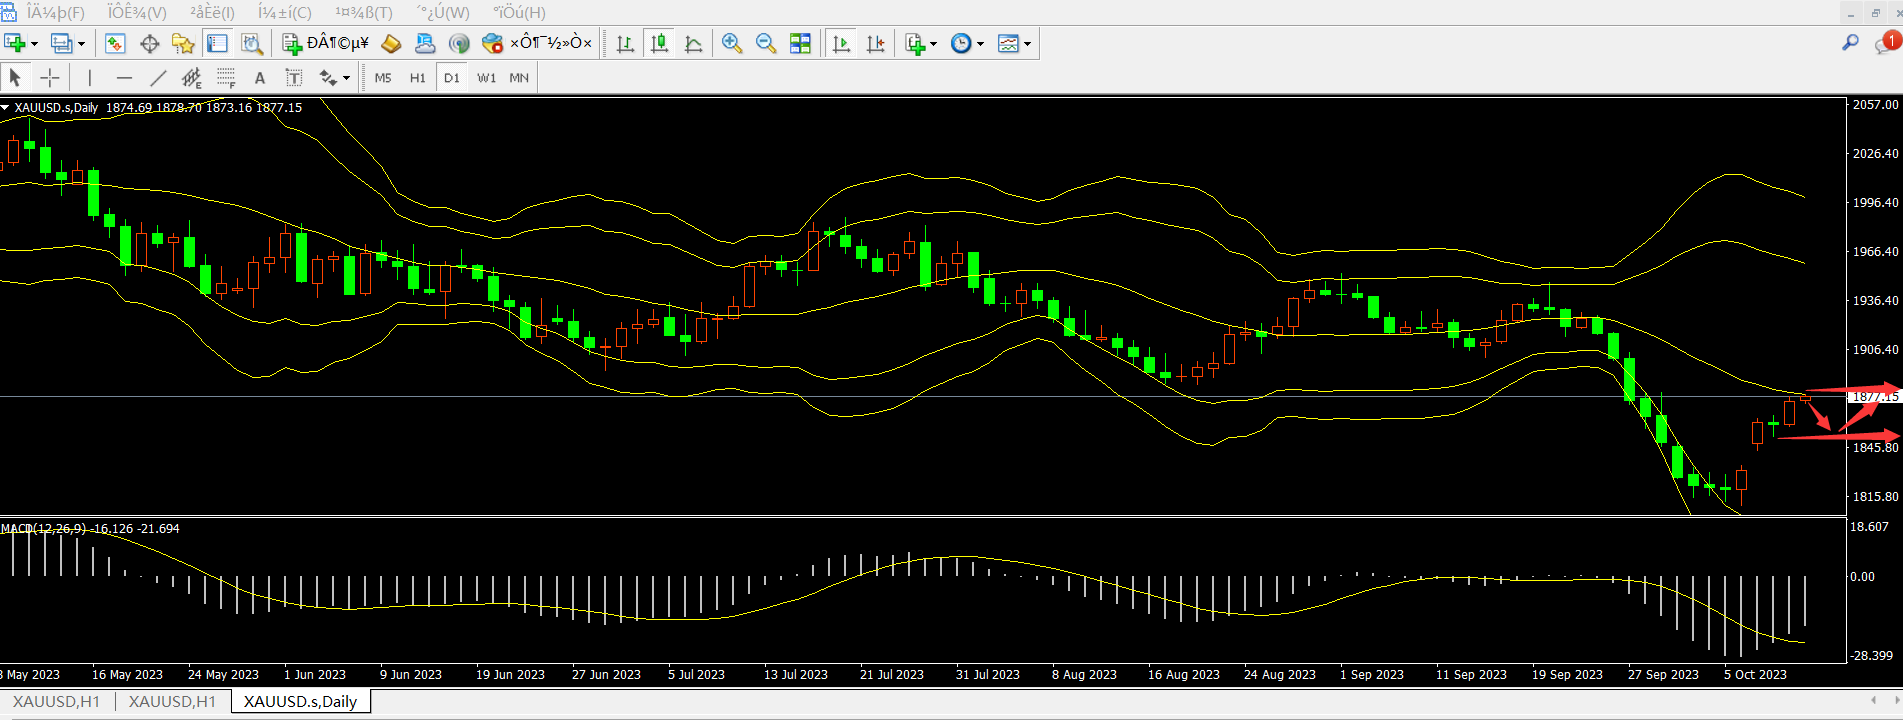Select the D1 timeframe button
This screenshot has width=1903, height=720.
pos(452,77)
